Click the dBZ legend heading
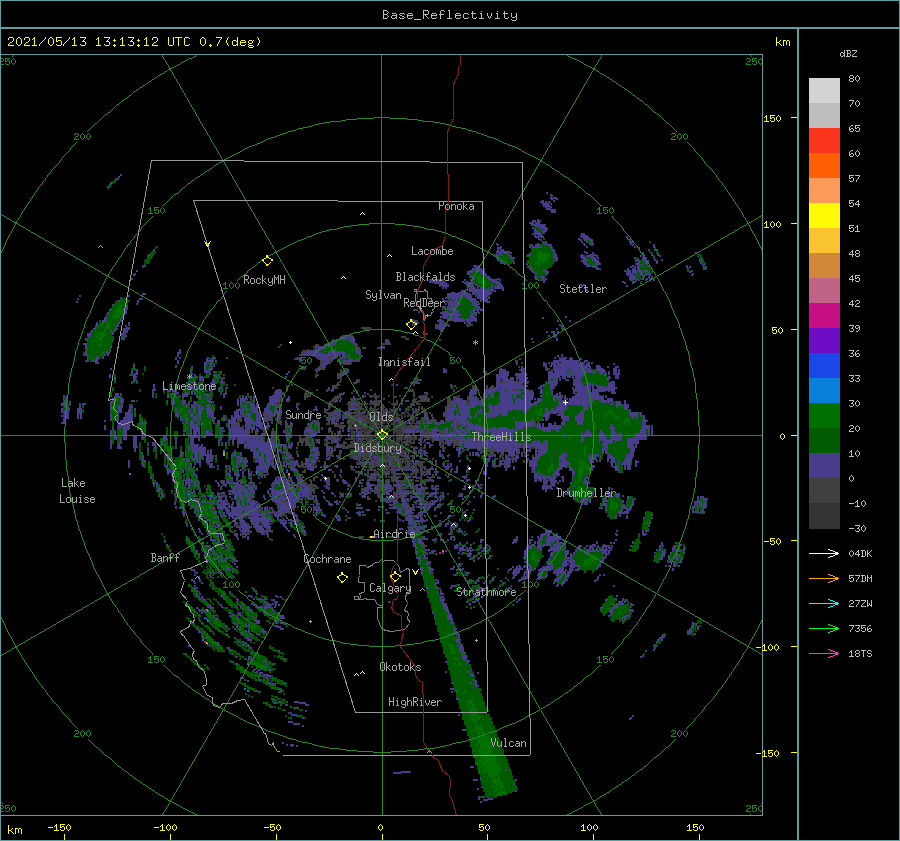 coord(848,53)
